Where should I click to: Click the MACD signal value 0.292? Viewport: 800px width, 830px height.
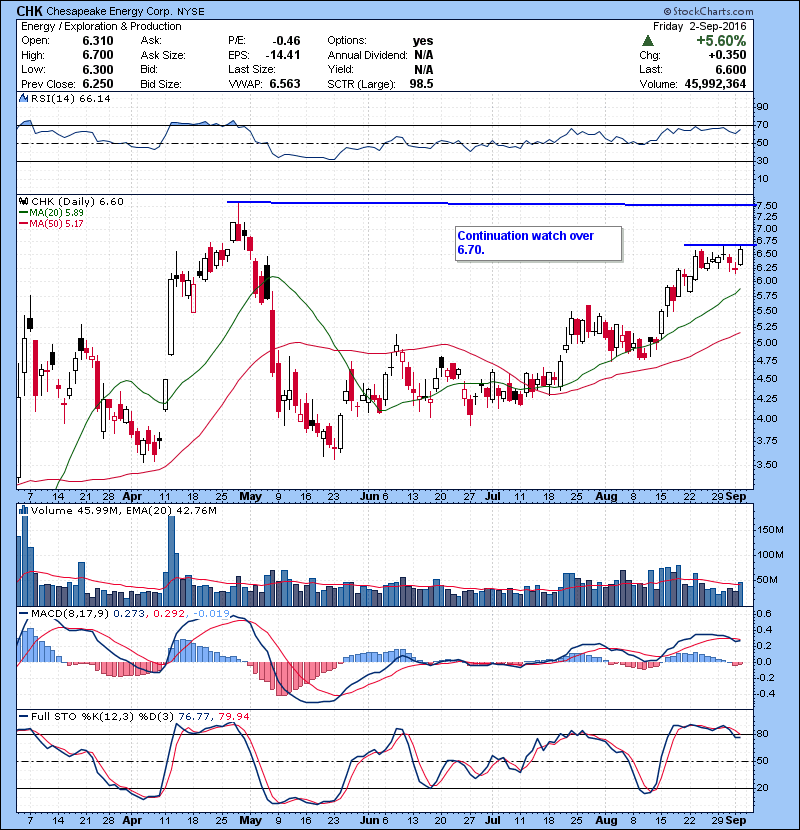(x=169, y=614)
